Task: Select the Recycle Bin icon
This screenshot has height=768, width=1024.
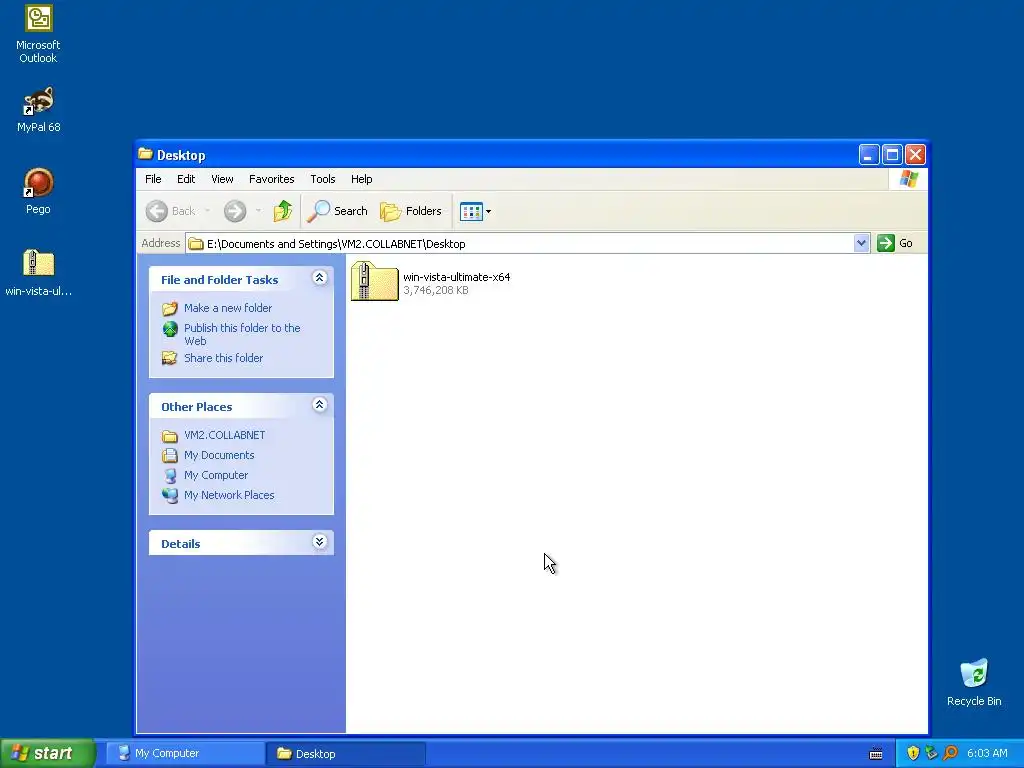Action: 974,682
